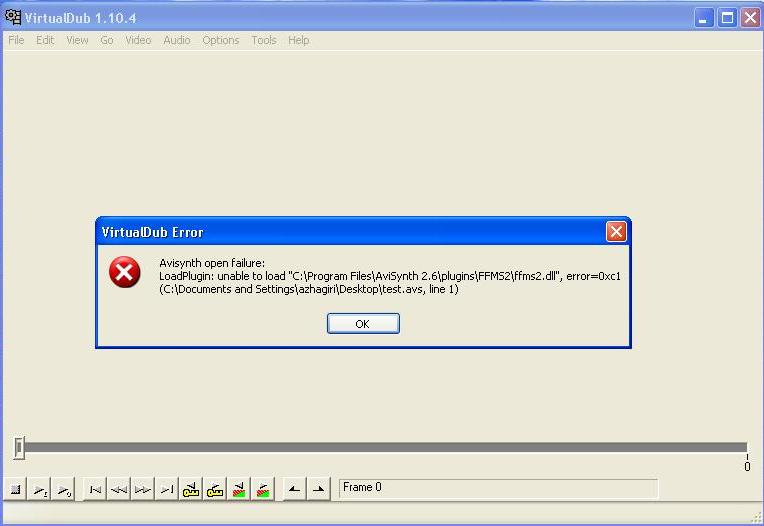The height and width of the screenshot is (526, 764).
Task: Click the 'Avisynth open failure:' text
Action: (x=212, y=263)
